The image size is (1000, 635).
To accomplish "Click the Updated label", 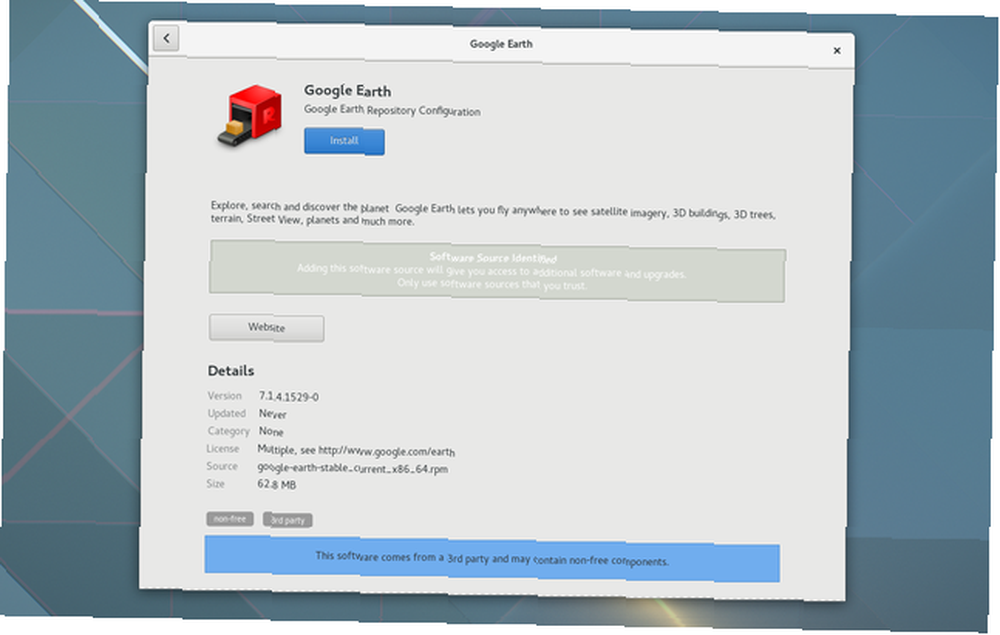I will [226, 413].
